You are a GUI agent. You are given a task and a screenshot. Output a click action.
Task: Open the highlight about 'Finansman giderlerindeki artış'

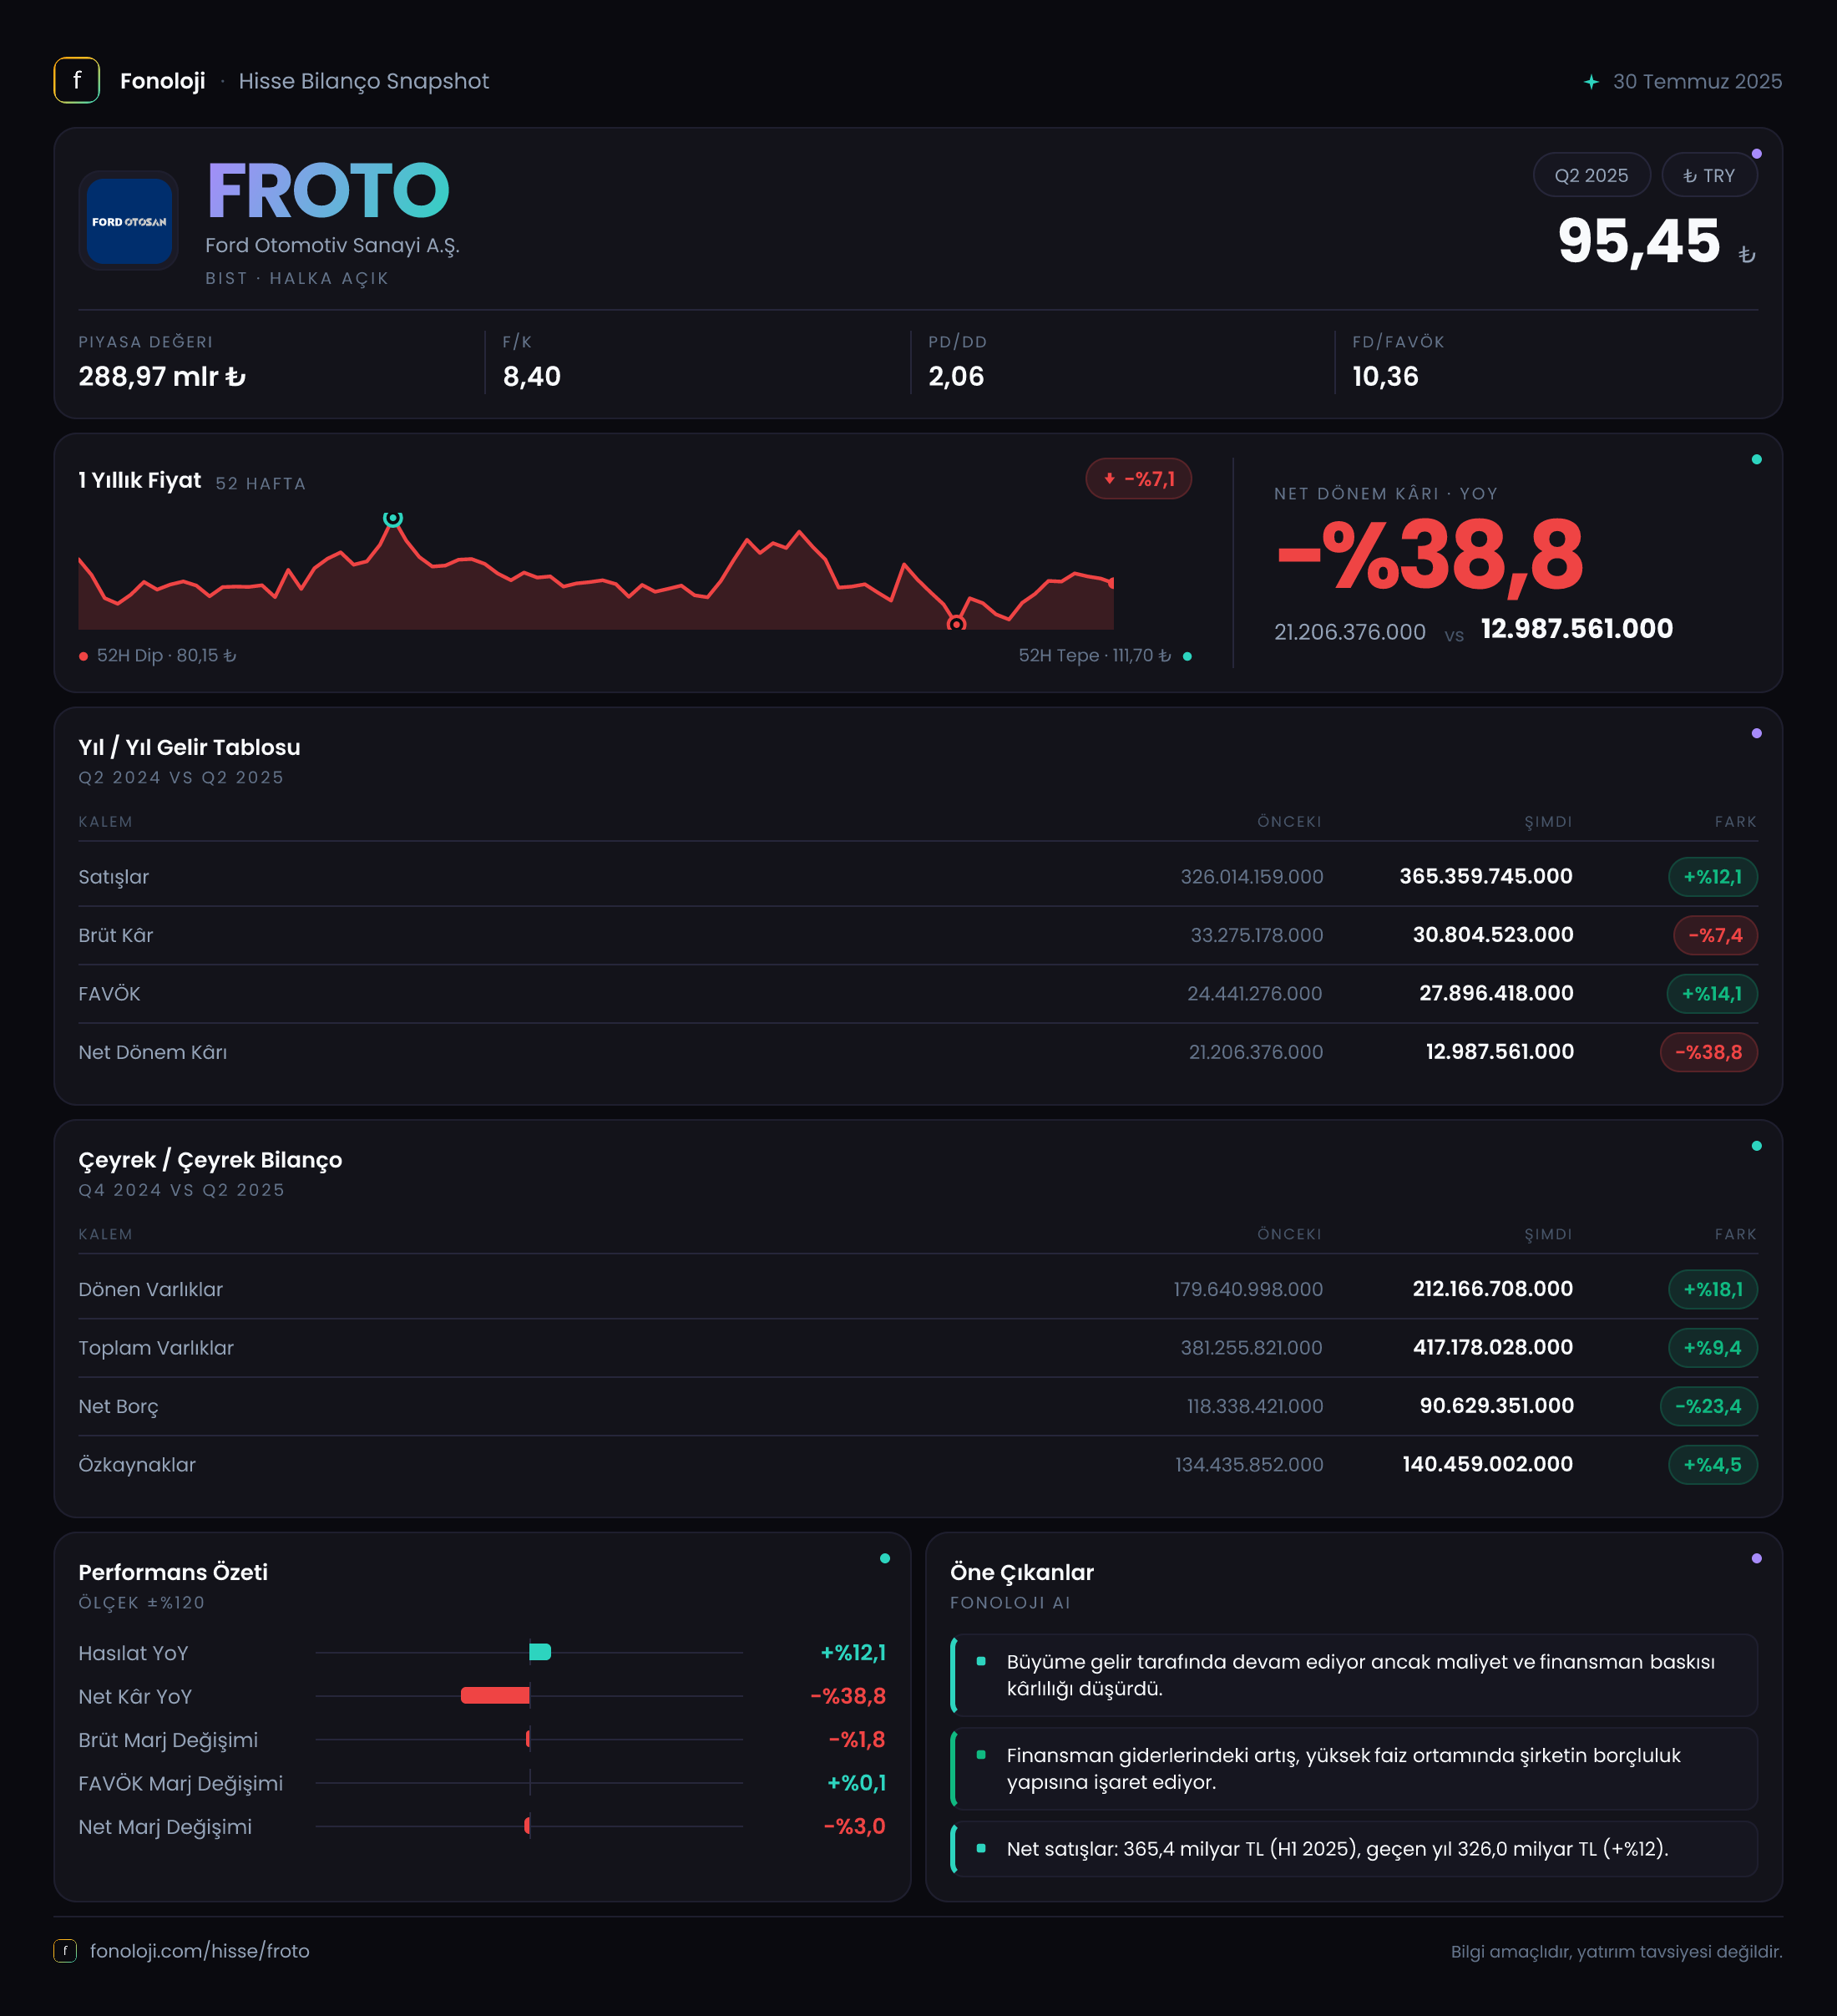[x=1354, y=1769]
